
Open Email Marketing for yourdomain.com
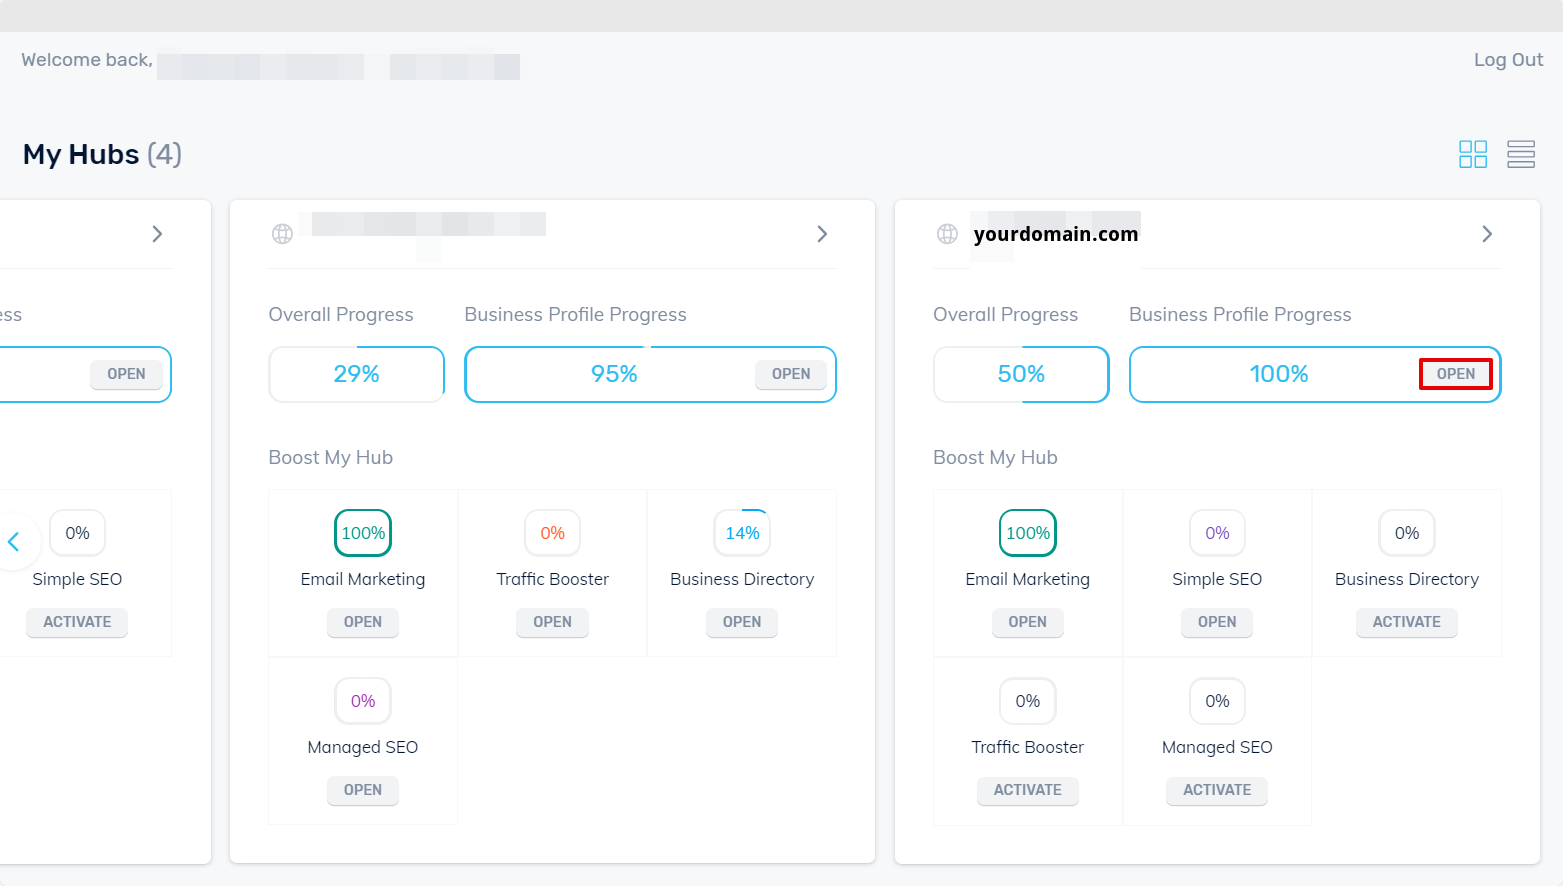(x=1028, y=622)
